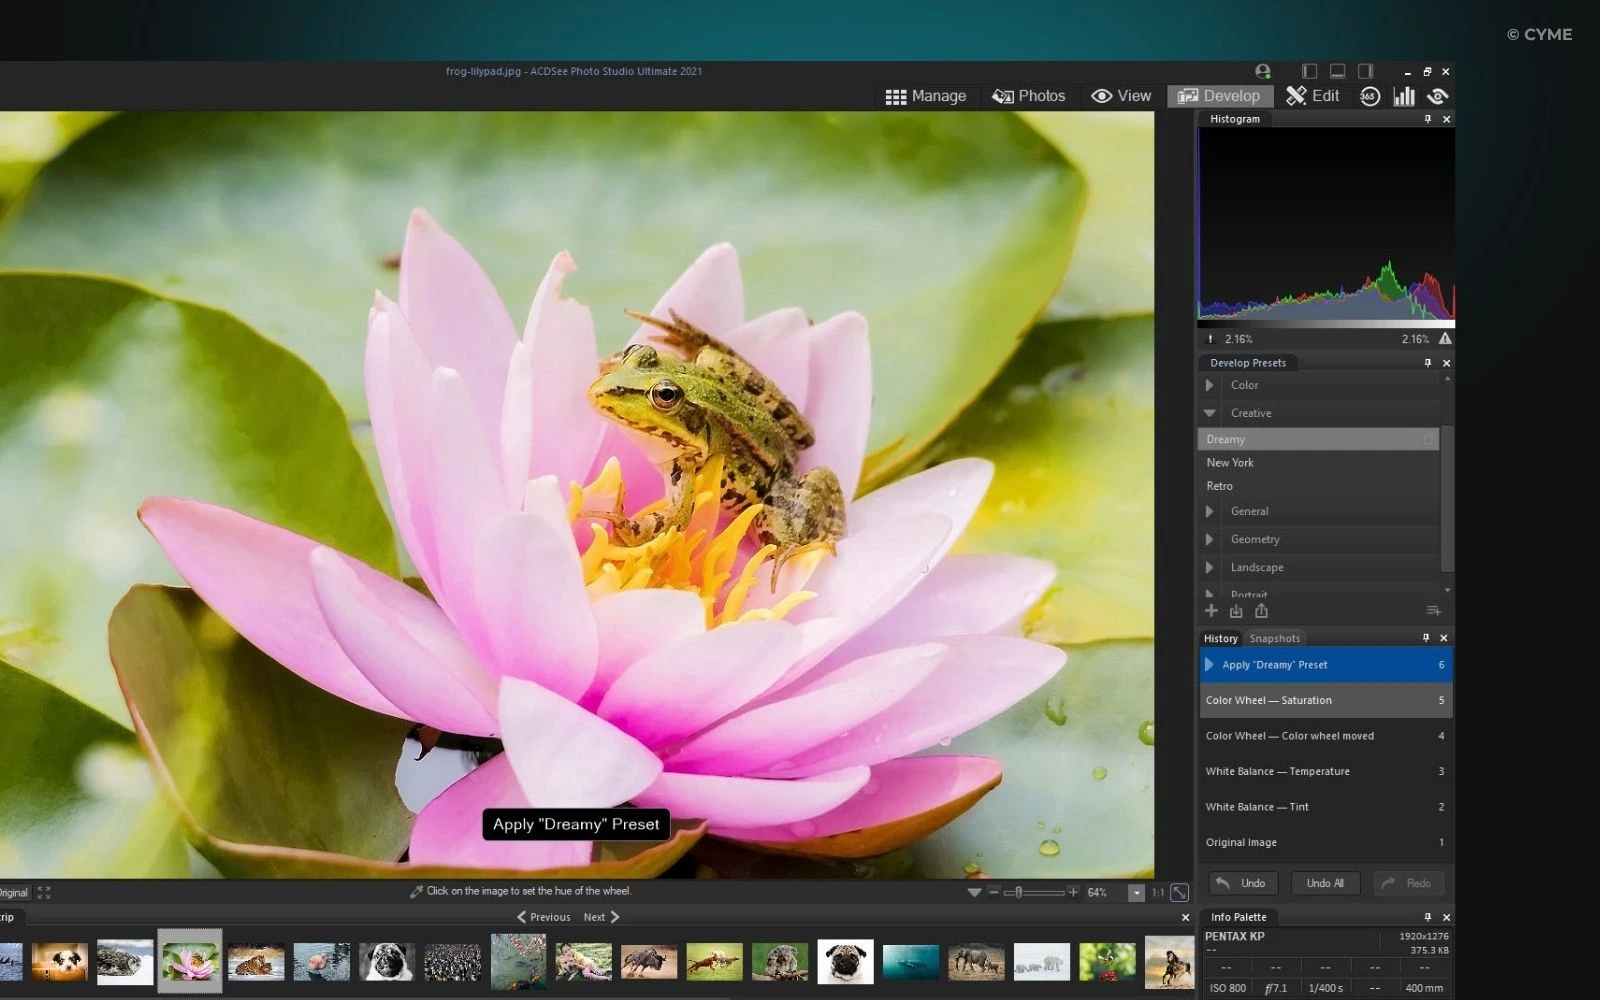Click the Undo button
Viewport: 1600px width, 1000px height.
tap(1243, 883)
